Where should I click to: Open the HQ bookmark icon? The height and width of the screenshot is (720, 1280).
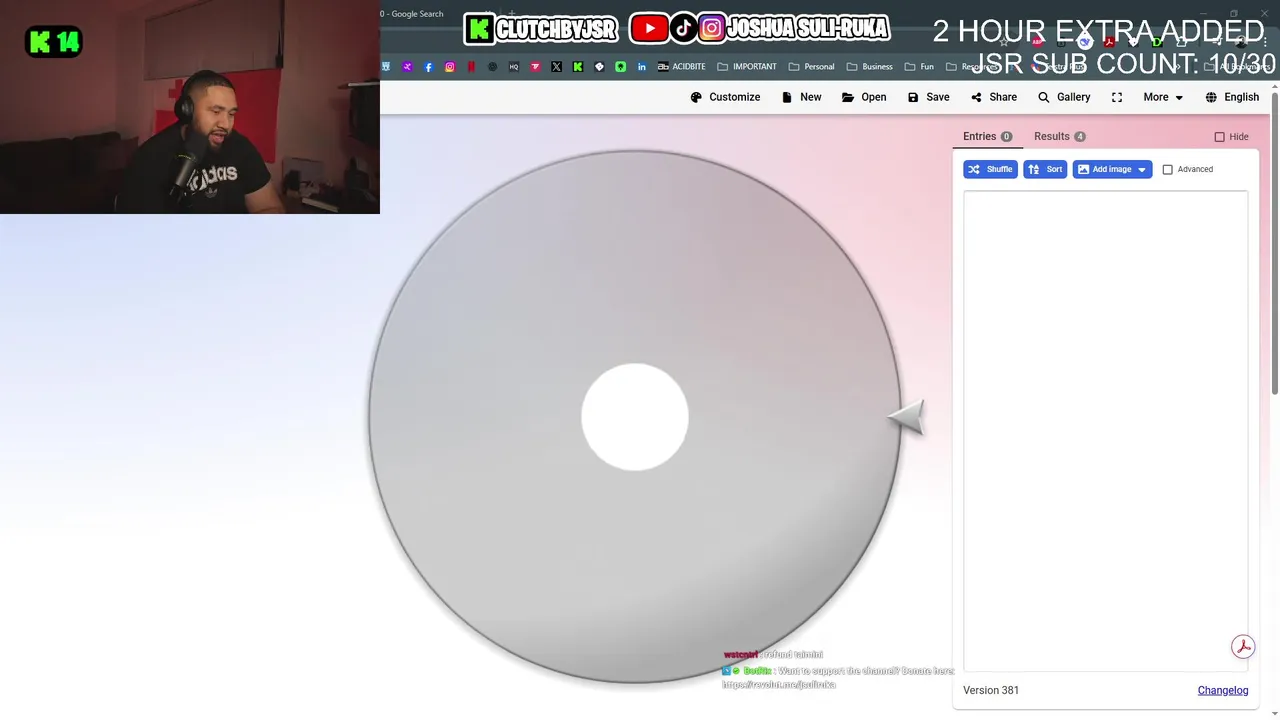point(514,67)
